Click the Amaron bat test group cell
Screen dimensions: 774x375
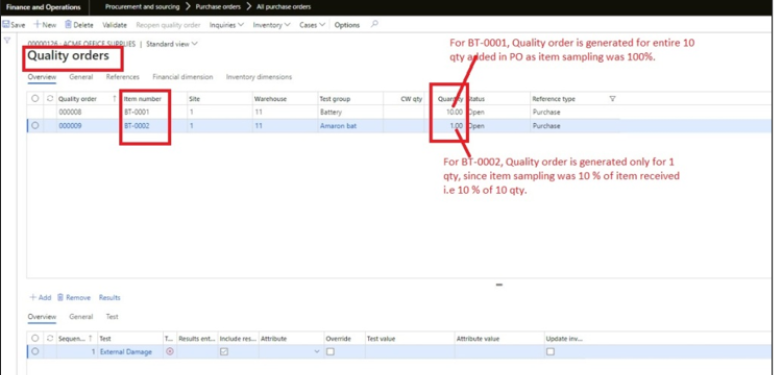(x=338, y=126)
